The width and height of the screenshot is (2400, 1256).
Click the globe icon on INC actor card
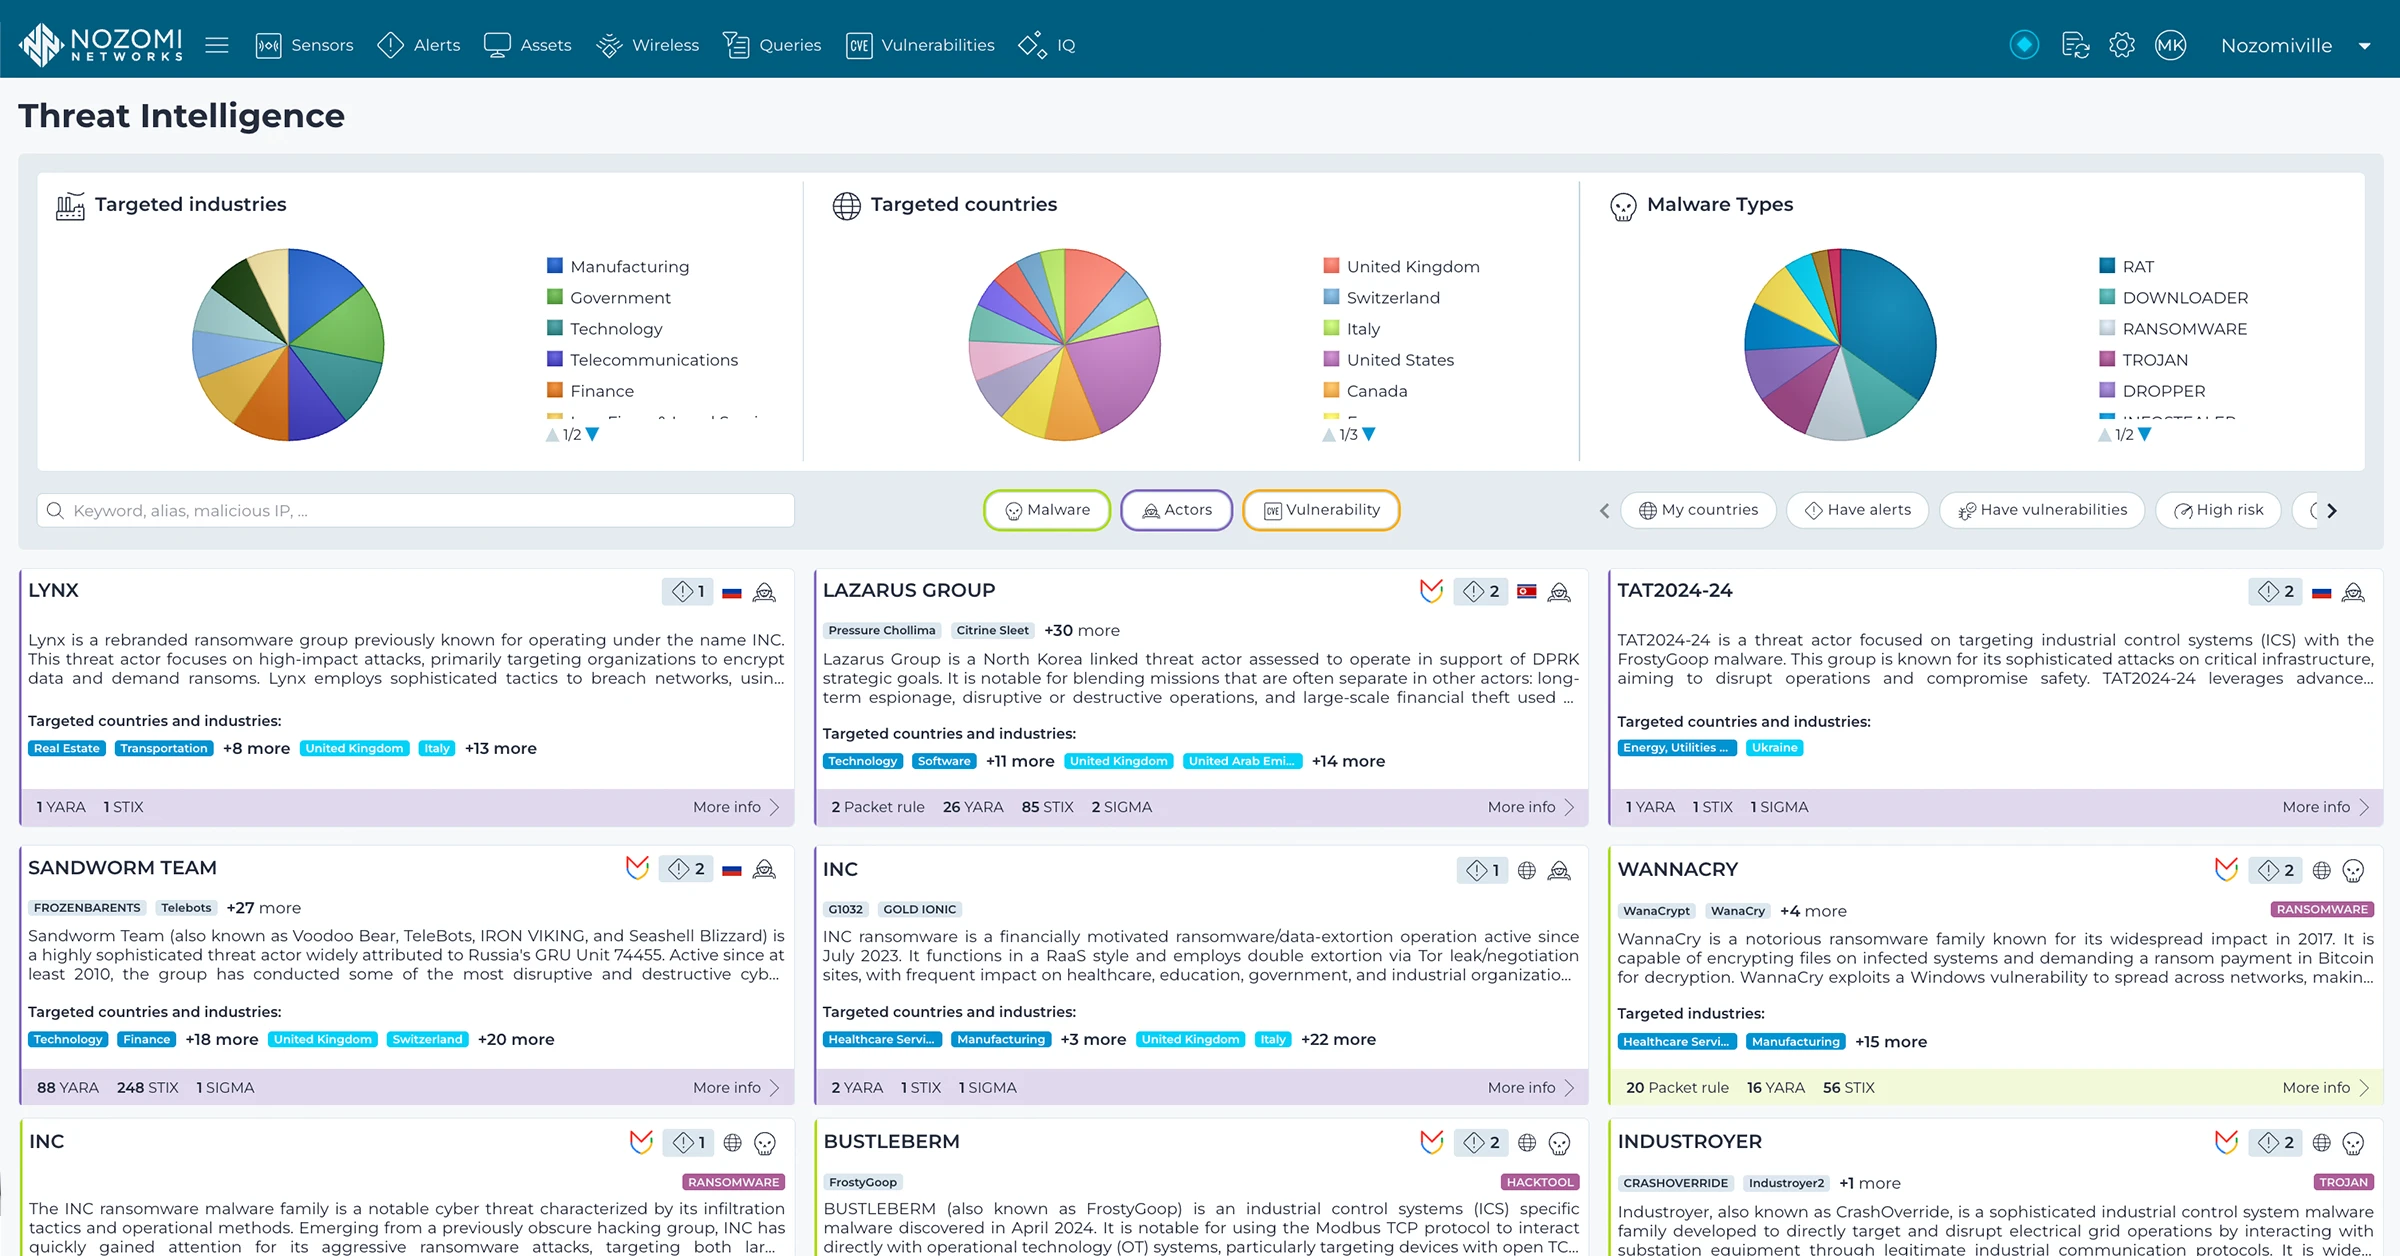1527,871
